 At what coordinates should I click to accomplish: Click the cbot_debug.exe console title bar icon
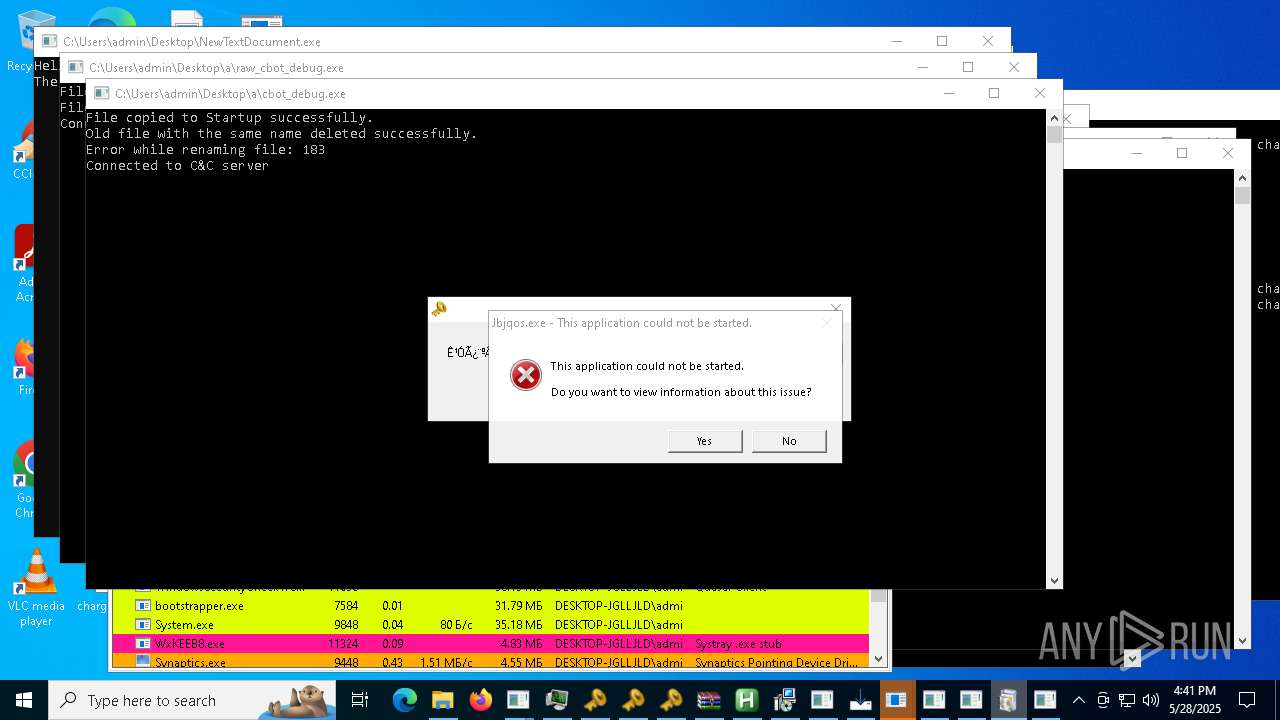(102, 93)
